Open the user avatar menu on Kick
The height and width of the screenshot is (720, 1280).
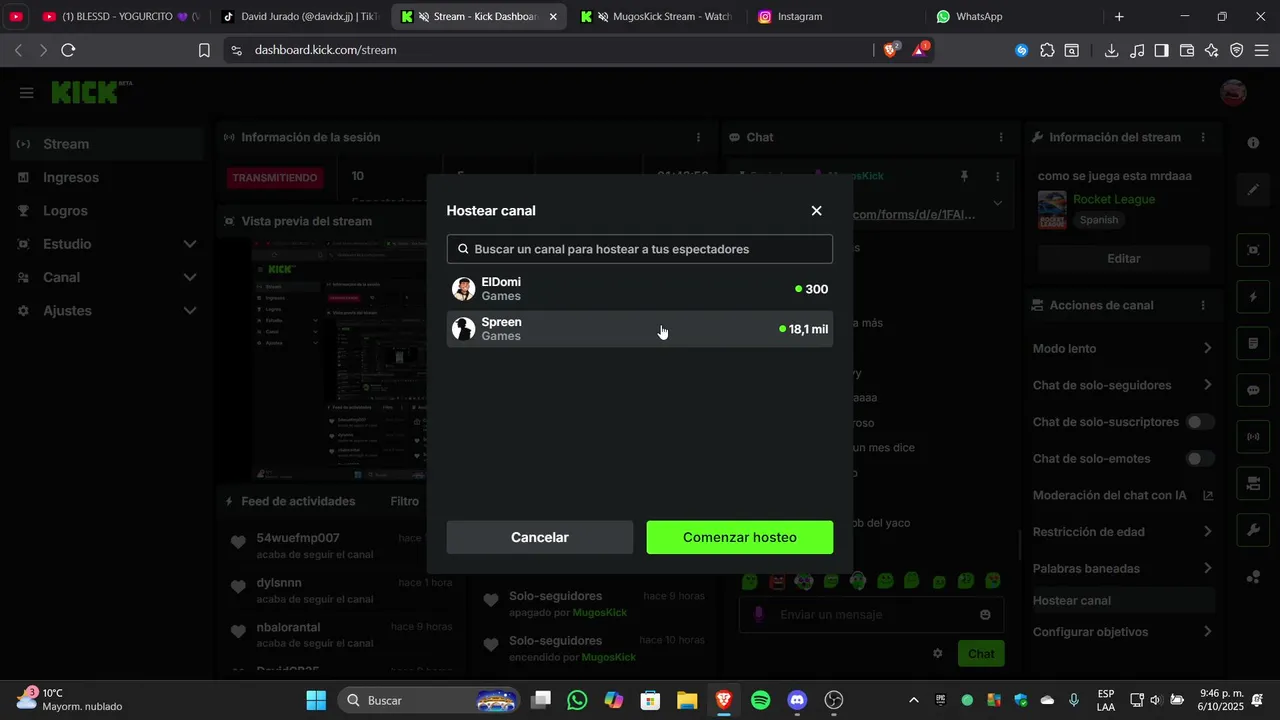click(x=1234, y=93)
